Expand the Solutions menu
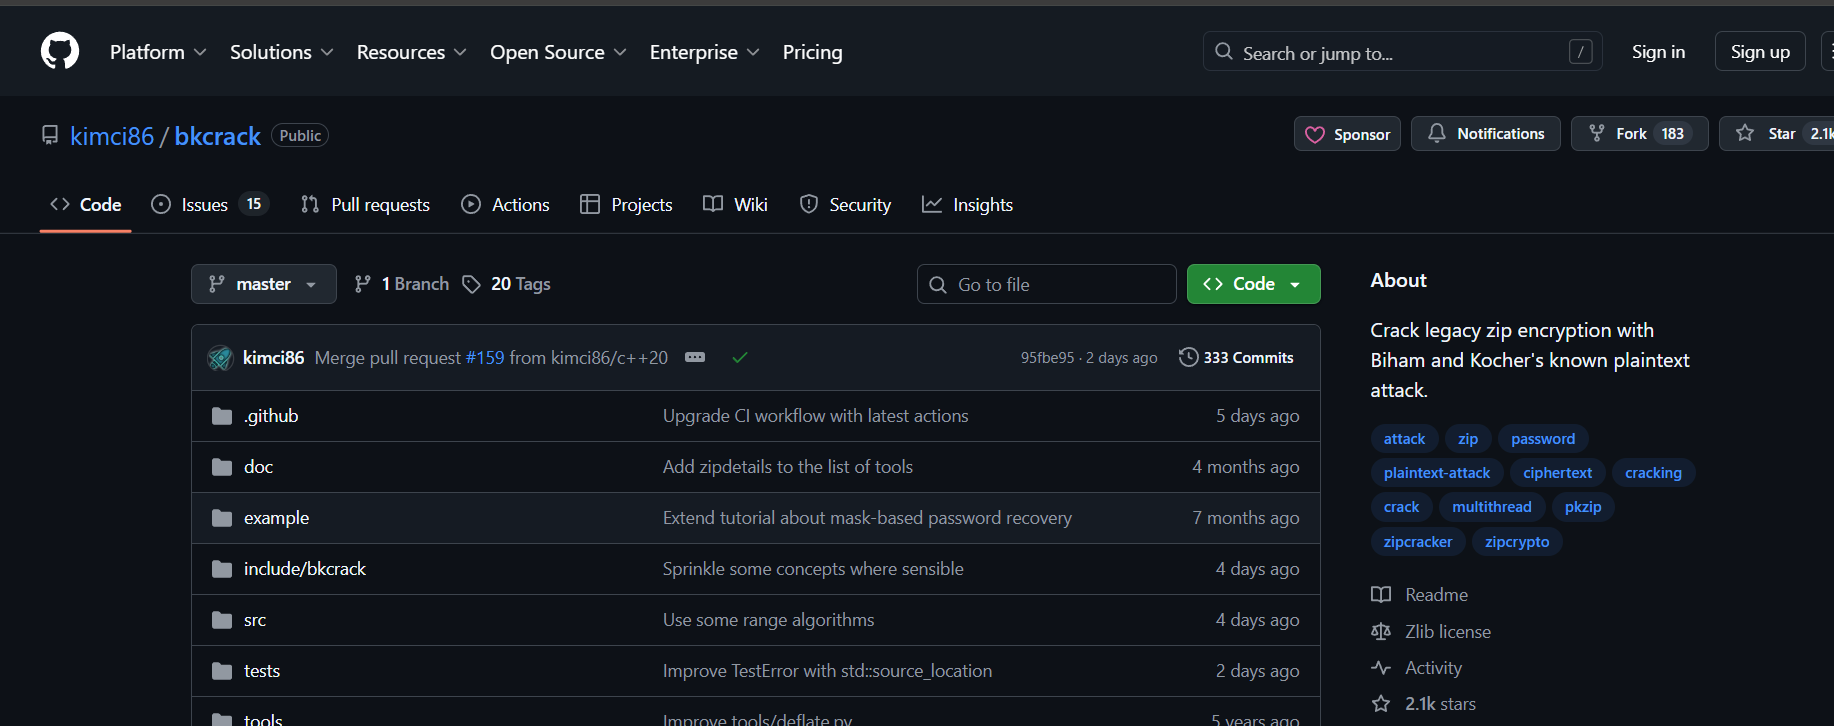Viewport: 1834px width, 726px height. (x=281, y=52)
